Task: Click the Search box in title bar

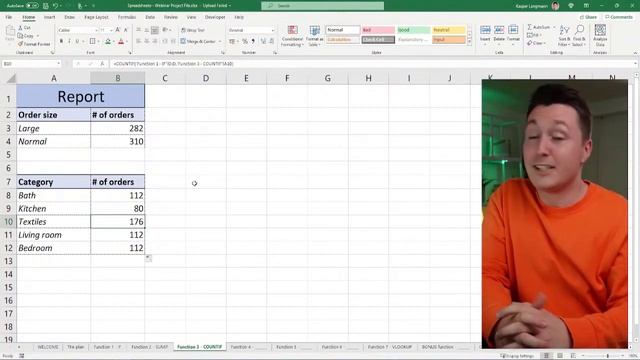Action: tap(322, 6)
